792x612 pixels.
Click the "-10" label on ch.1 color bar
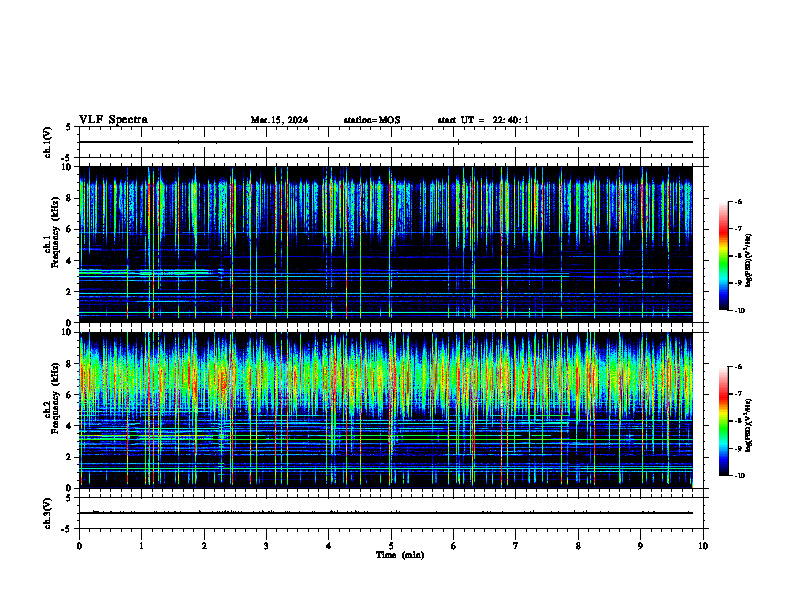[740, 311]
